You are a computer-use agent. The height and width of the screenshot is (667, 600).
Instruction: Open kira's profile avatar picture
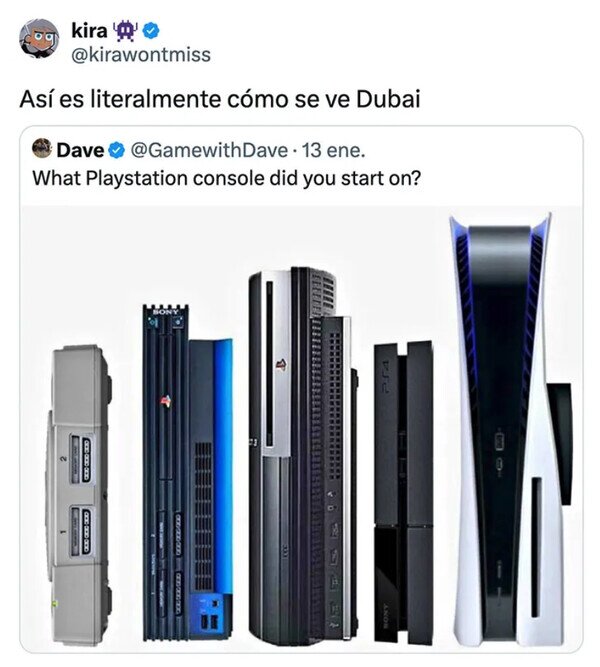click(x=39, y=38)
